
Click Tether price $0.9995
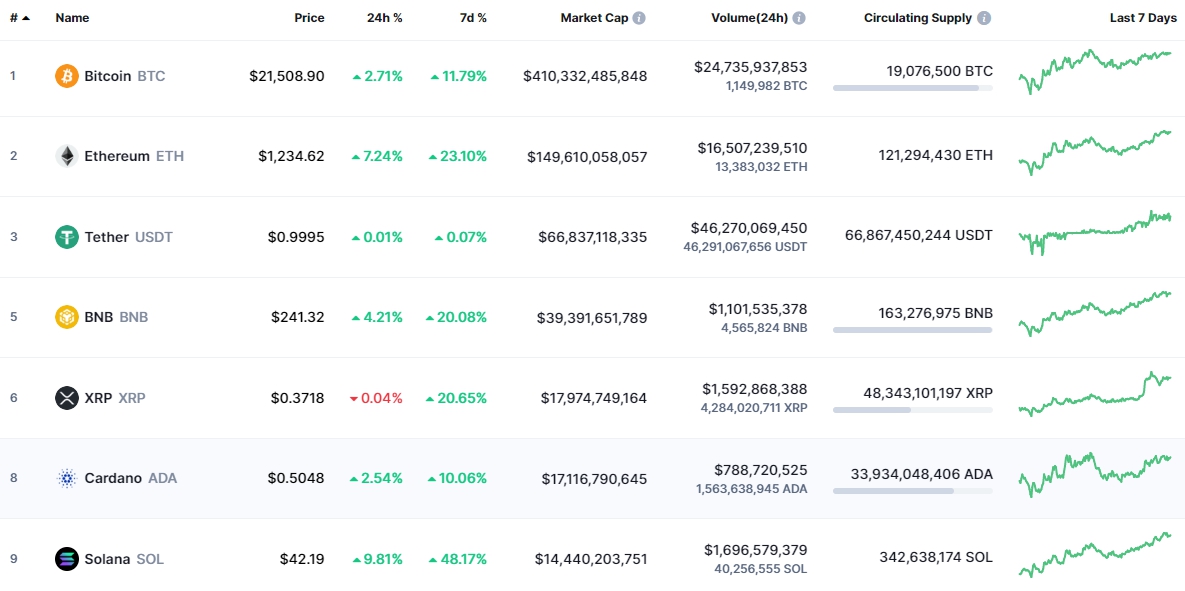(296, 237)
